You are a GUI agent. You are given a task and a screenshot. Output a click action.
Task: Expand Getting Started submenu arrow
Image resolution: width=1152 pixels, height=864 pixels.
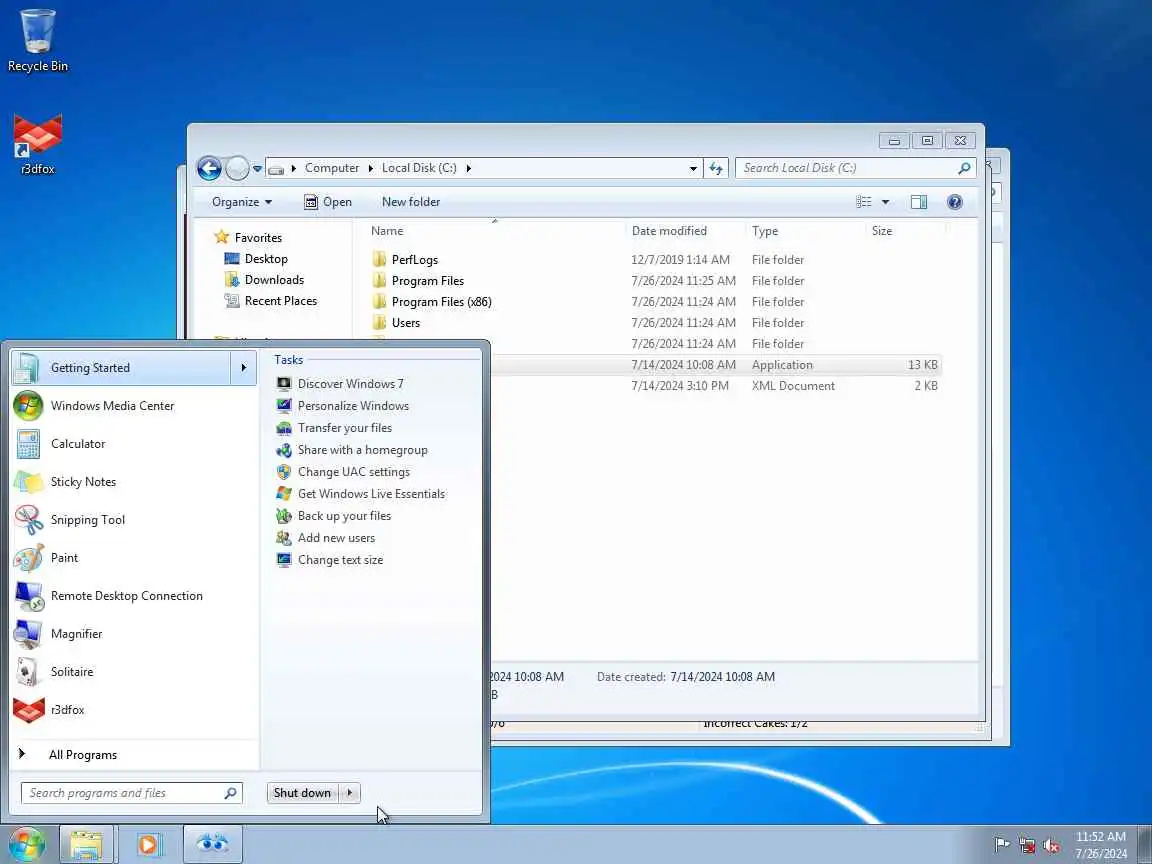[244, 367]
